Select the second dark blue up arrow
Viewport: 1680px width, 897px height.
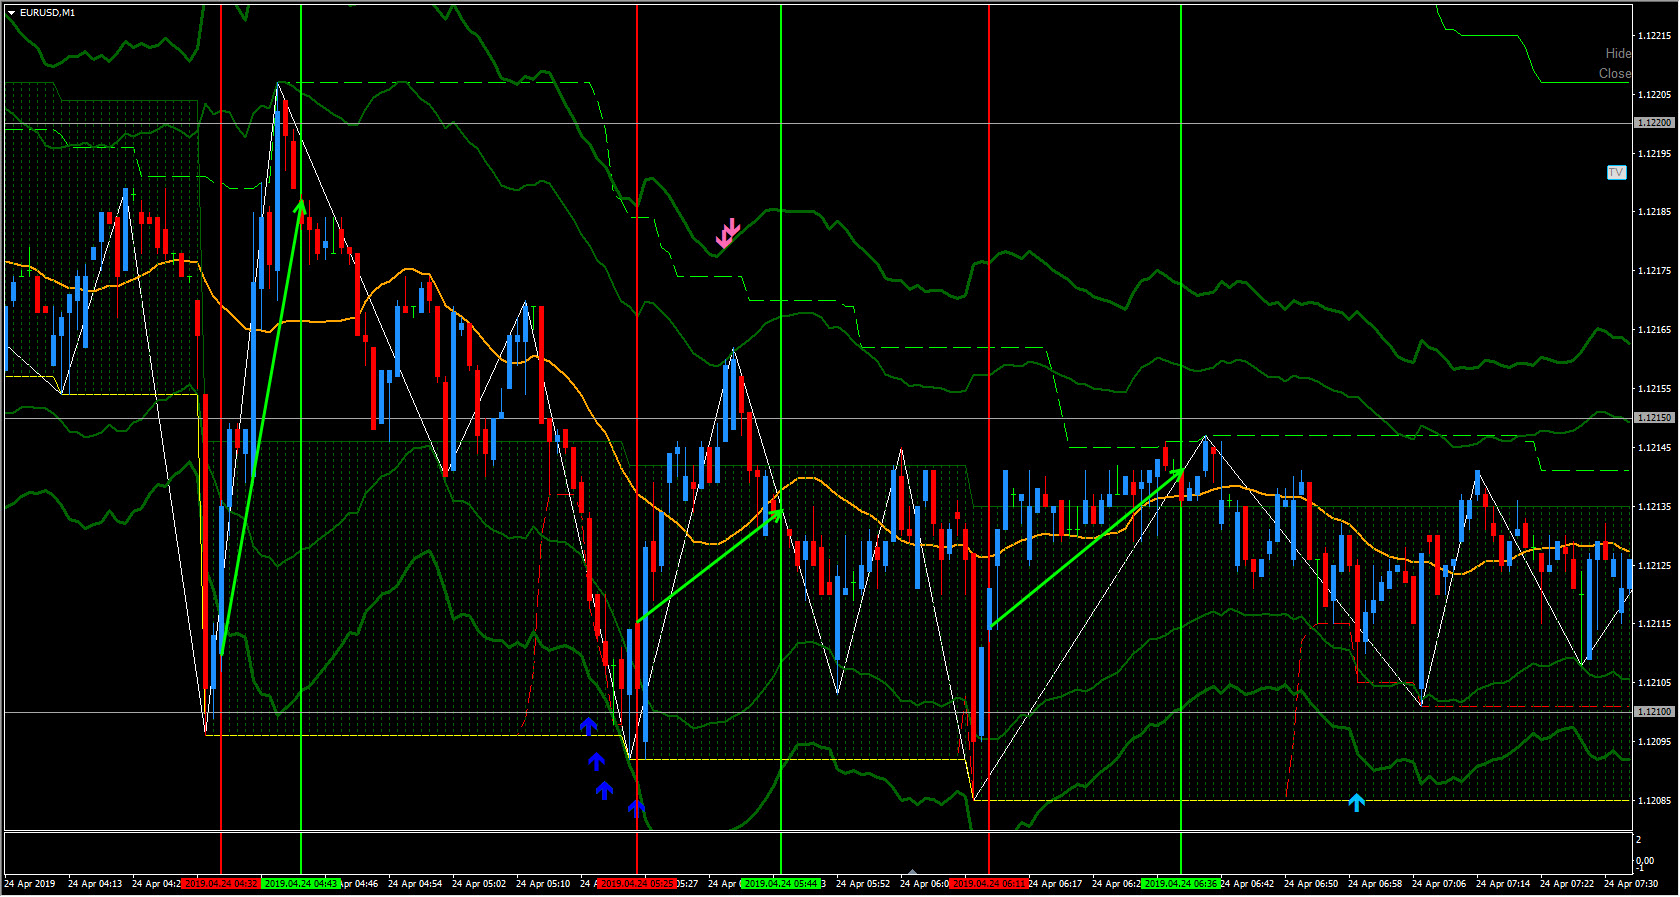(596, 761)
